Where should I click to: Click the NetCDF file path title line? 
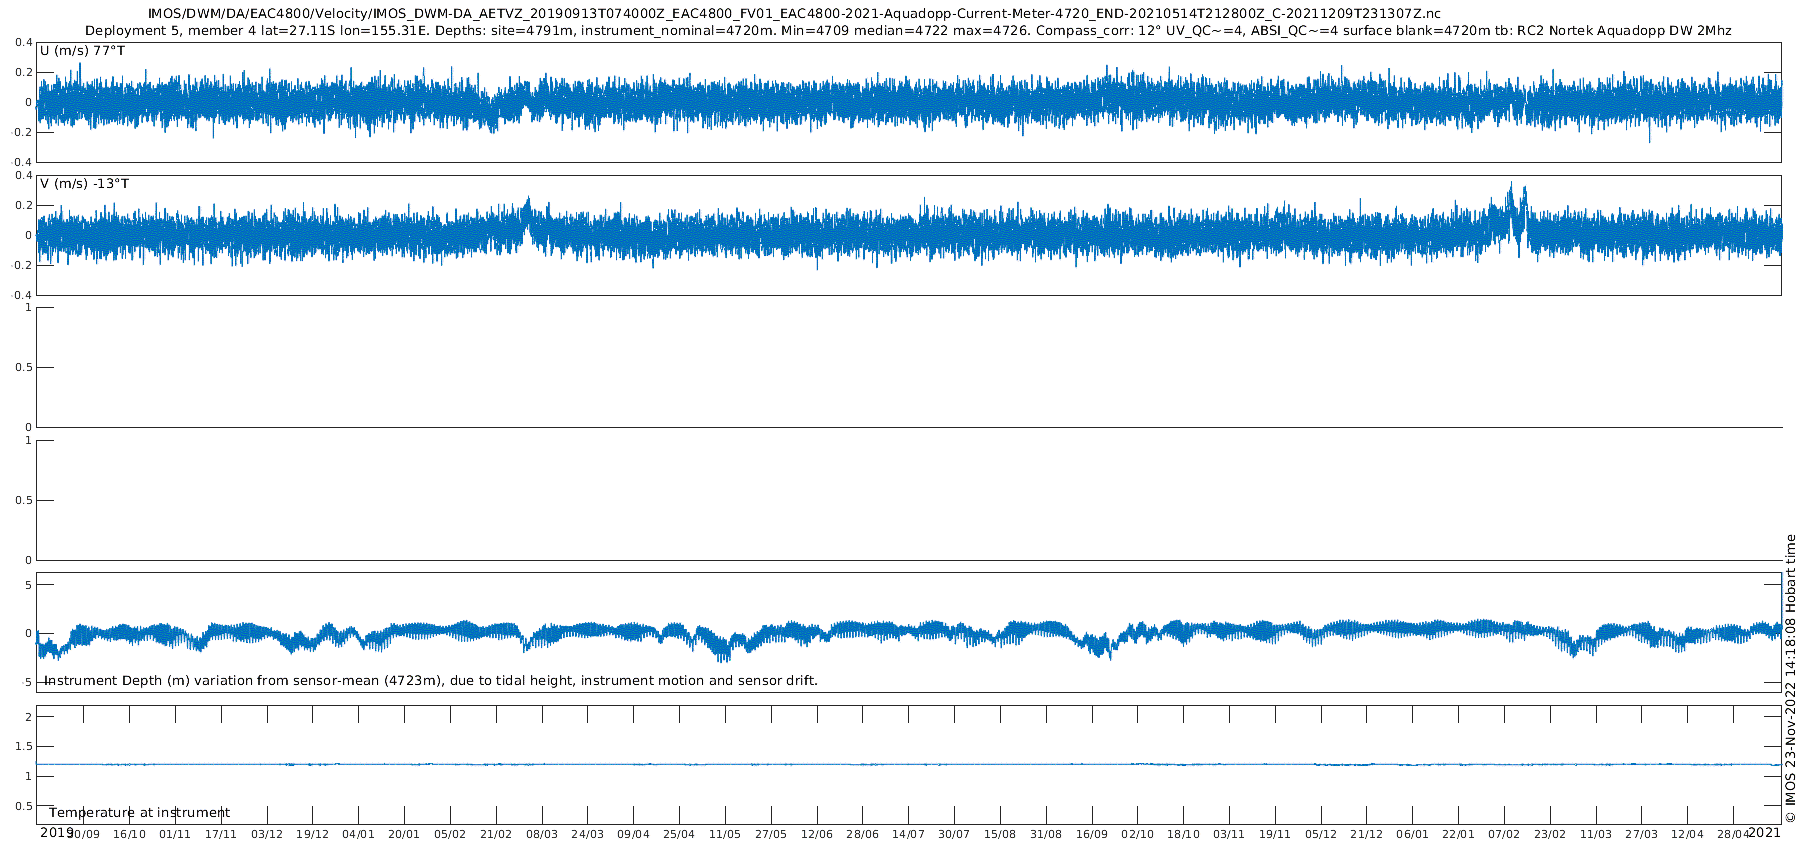click(794, 14)
